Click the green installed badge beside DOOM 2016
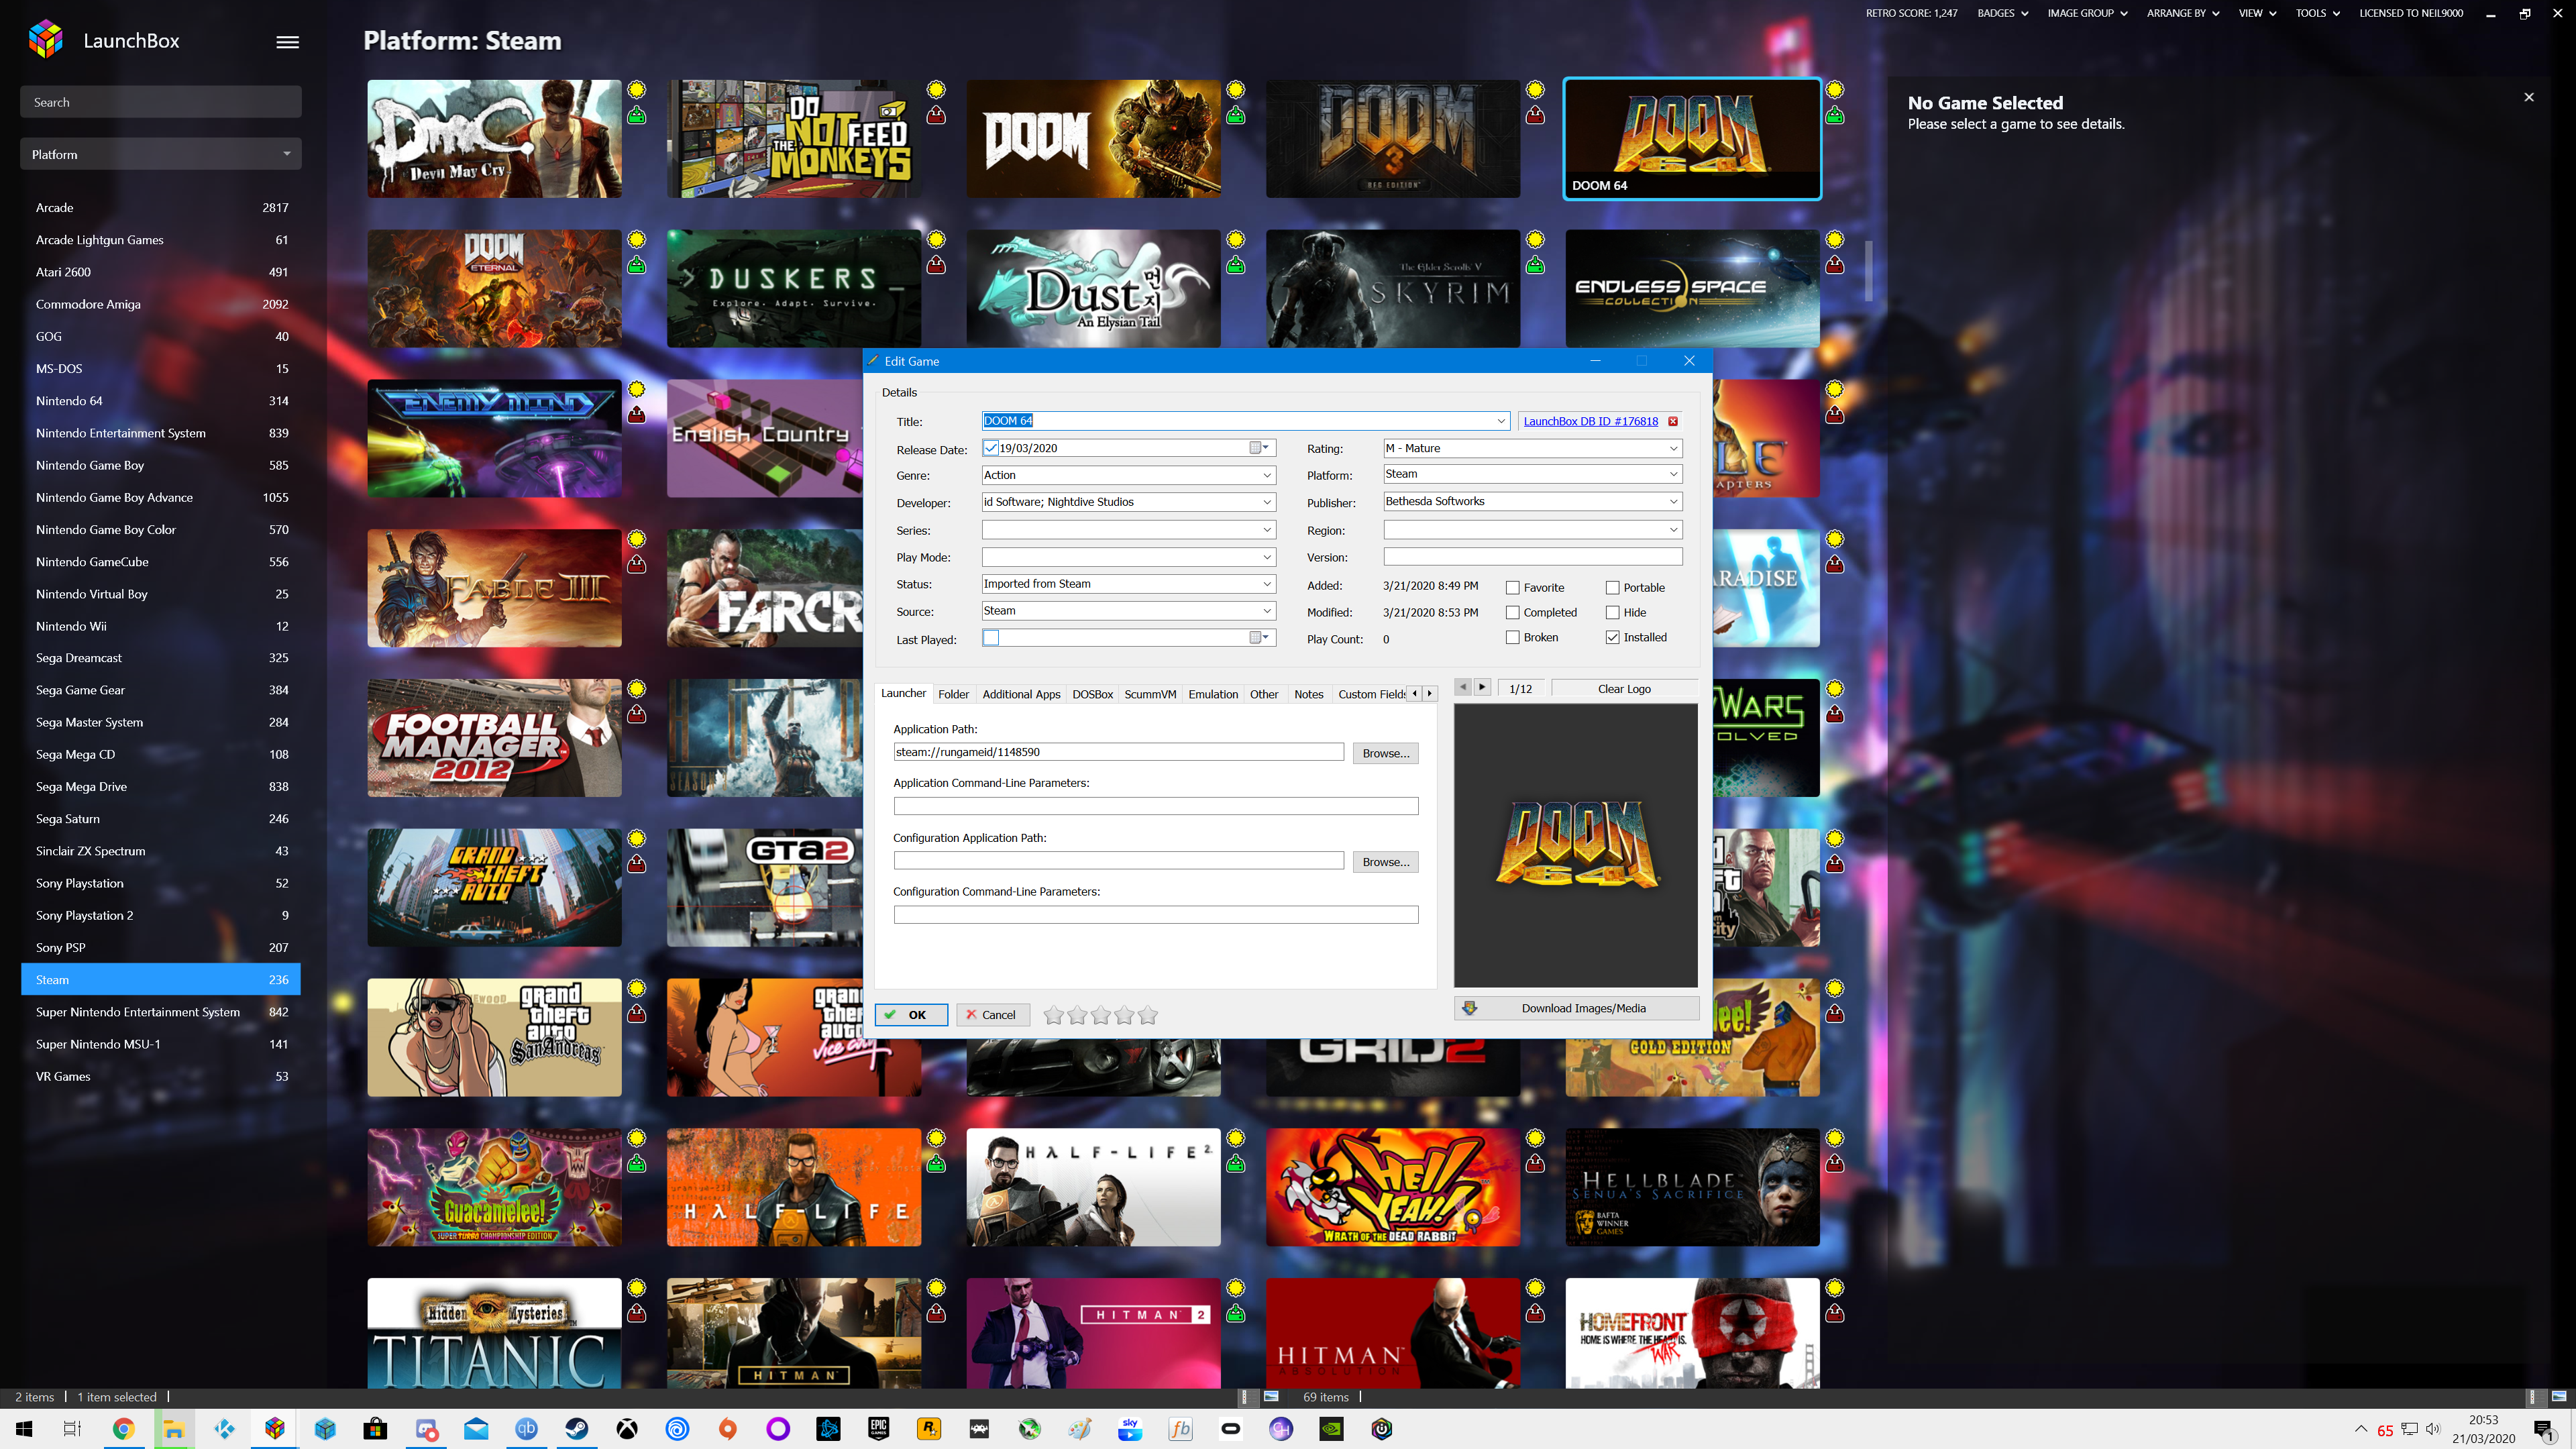The image size is (2576, 1449). click(1236, 115)
